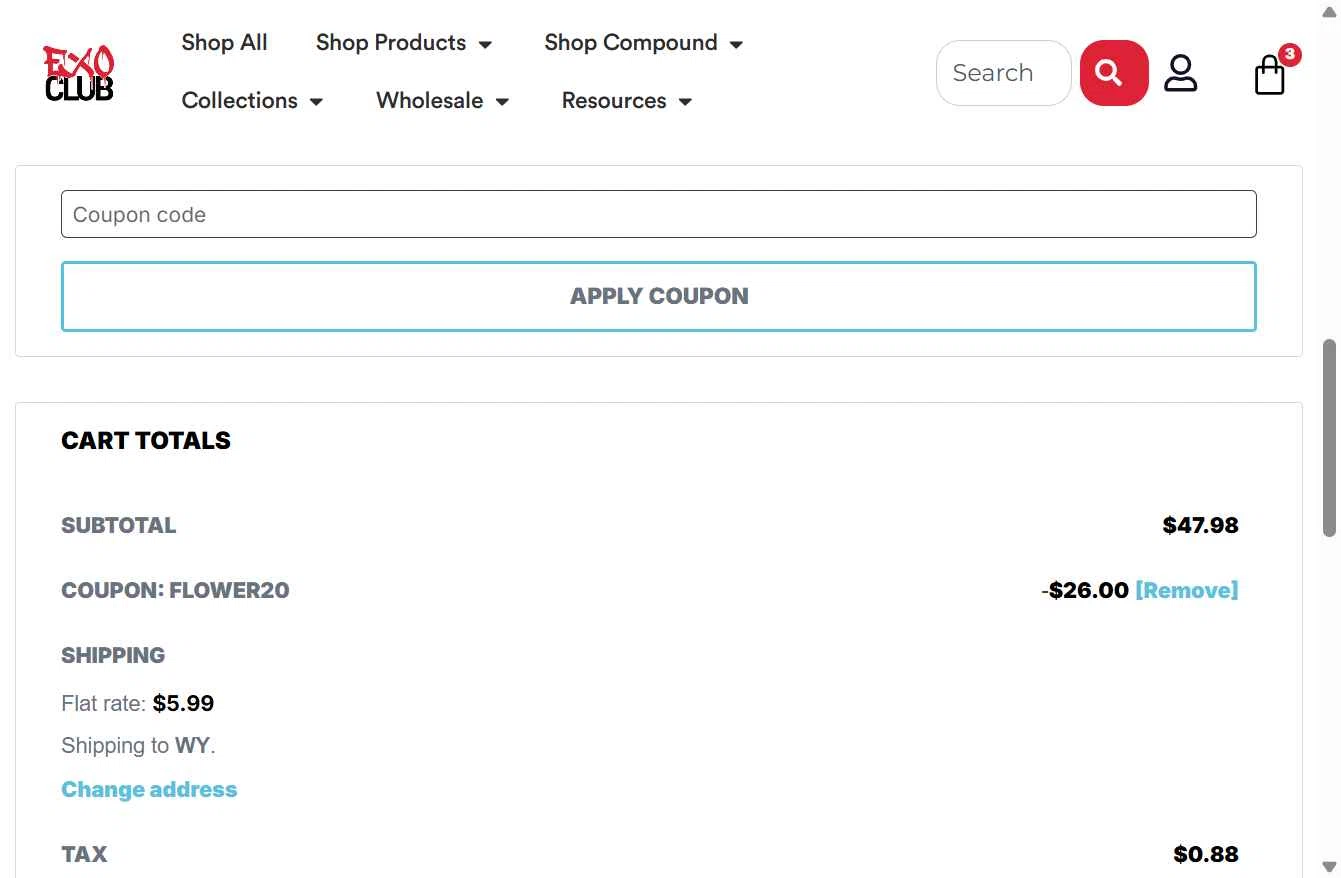Select the tax amount $0.88
The image size is (1341, 878).
click(x=1206, y=854)
